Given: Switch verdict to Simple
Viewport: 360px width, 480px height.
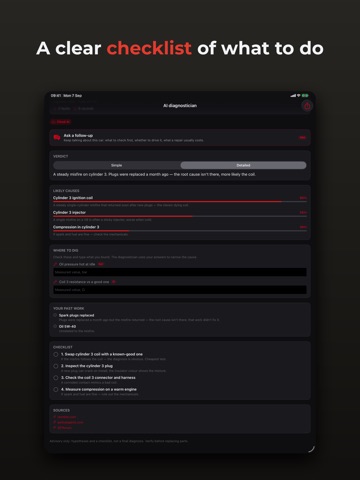Looking at the screenshot, I should click(117, 165).
